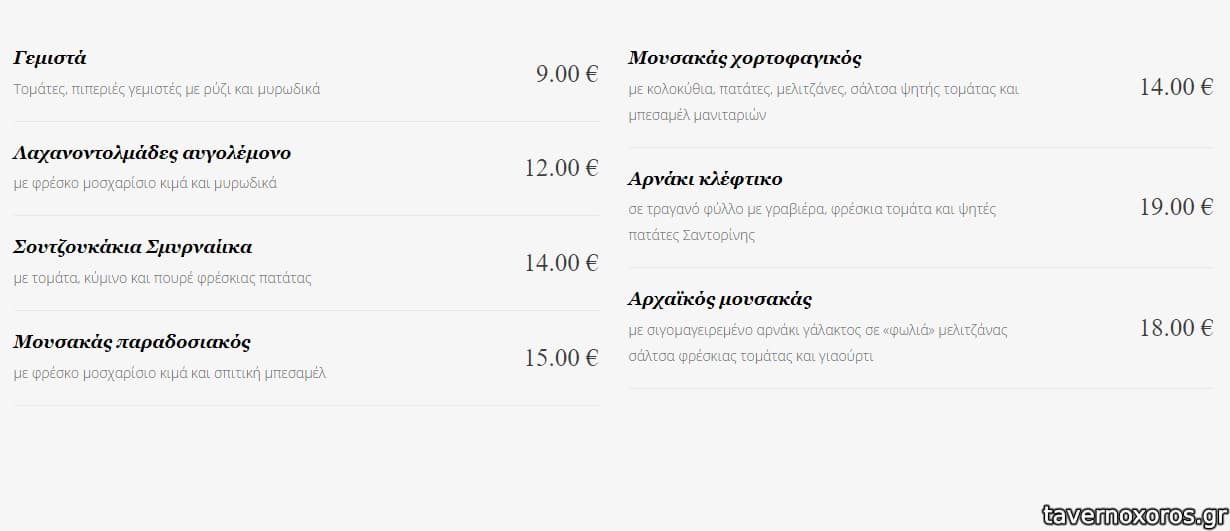Click the 19.00 € price label
The width and height of the screenshot is (1230, 531).
coord(1176,206)
